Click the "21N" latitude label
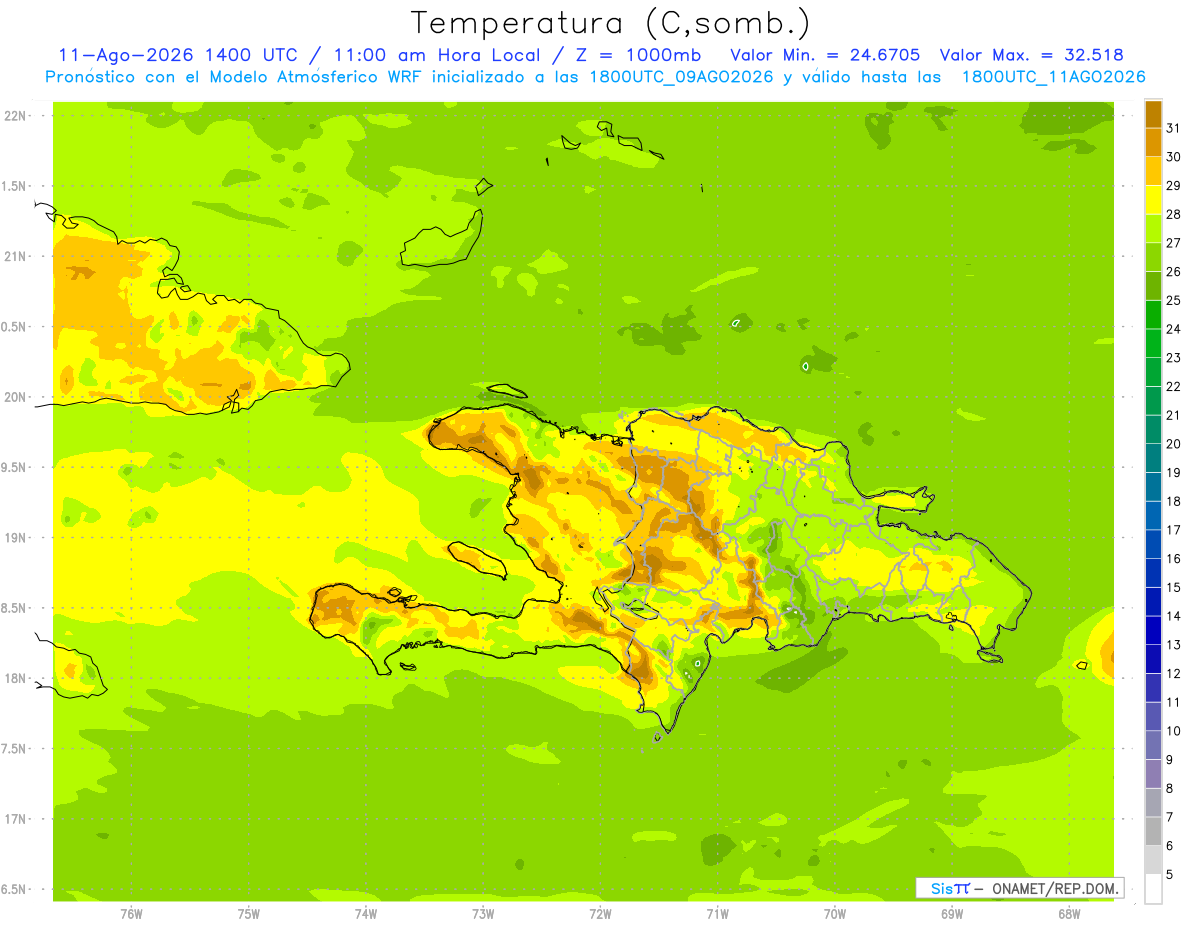Viewport: 1200px width, 927px height. point(15,256)
